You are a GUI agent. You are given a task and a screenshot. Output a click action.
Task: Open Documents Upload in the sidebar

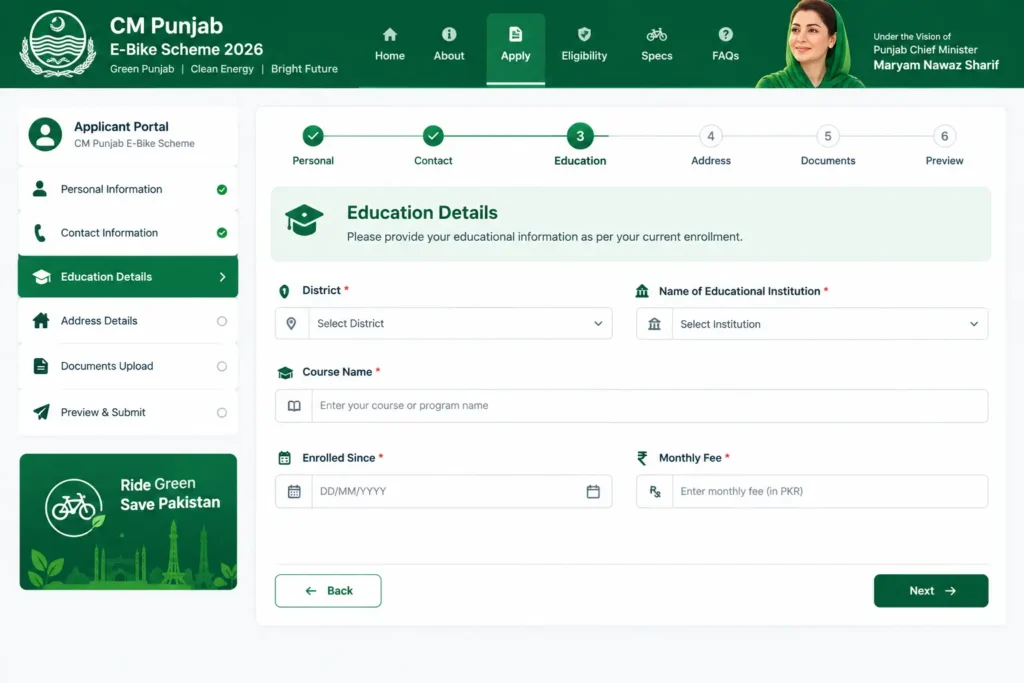[x=128, y=366]
